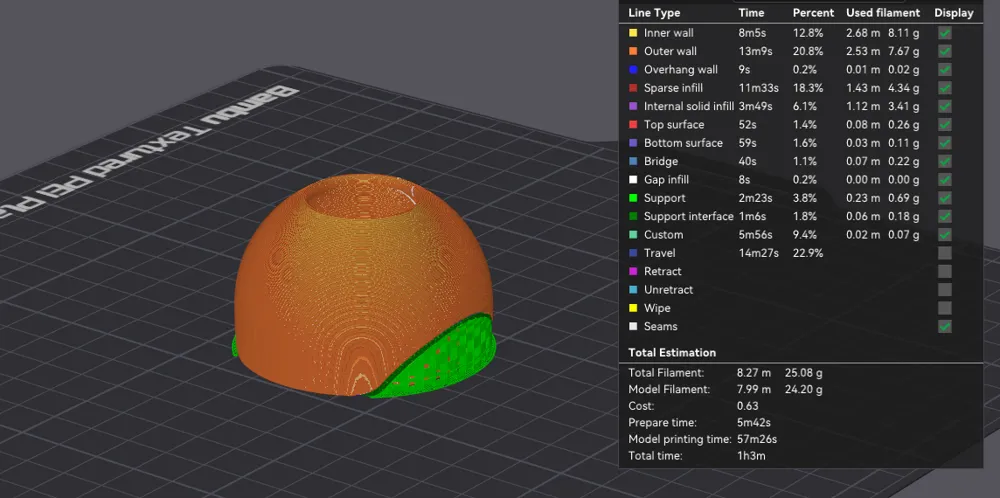This screenshot has width=1000, height=498.
Task: Enable Travel display checkbox
Action: click(x=945, y=253)
